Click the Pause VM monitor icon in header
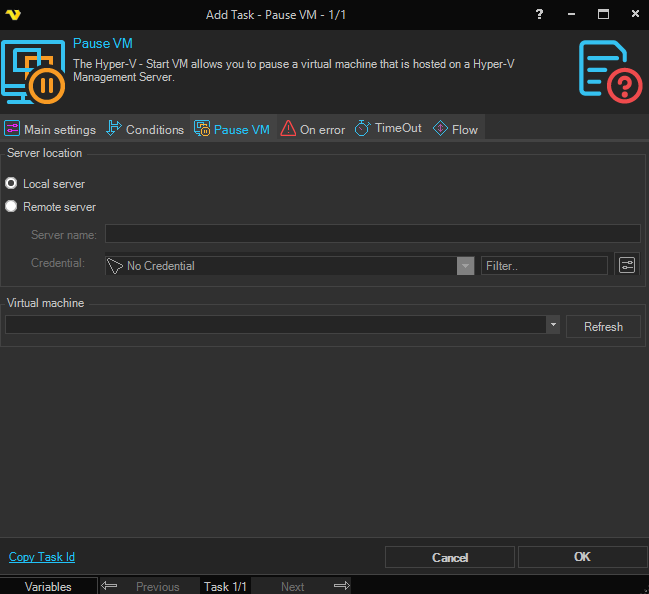The height and width of the screenshot is (594, 649). 33,71
